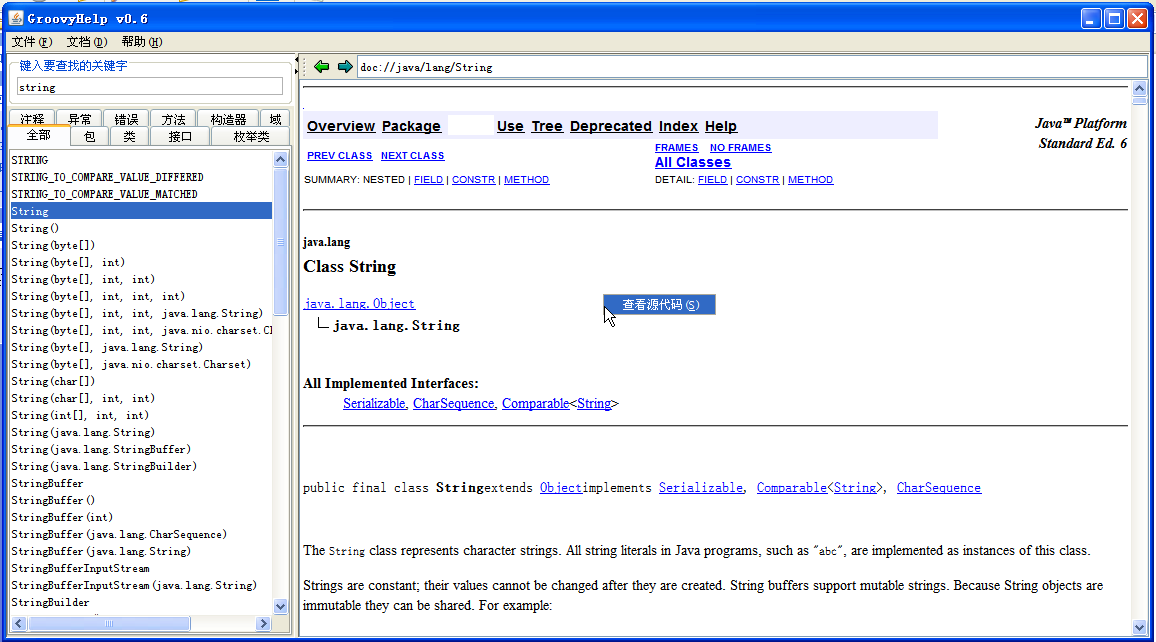The image size is (1156, 642).
Task: Click the document pane scroll down arrow
Action: pos(1139,627)
